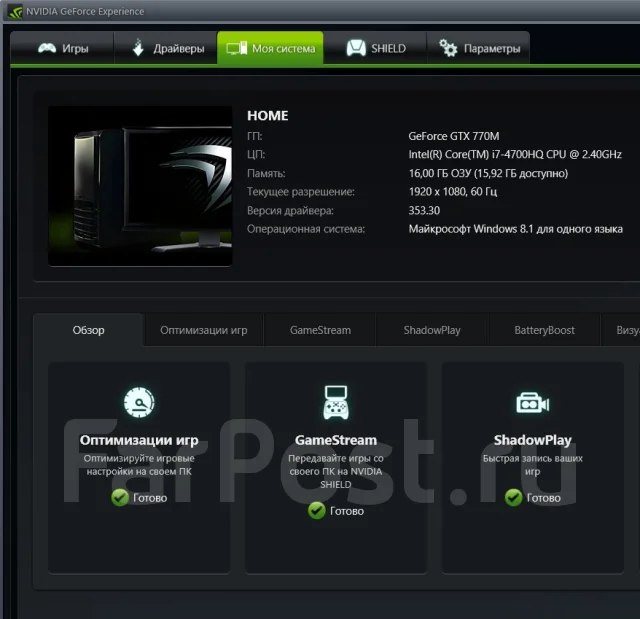Screen dimensions: 640x619
Task: Go to the Параметры tab
Action: pyautogui.click(x=478, y=48)
